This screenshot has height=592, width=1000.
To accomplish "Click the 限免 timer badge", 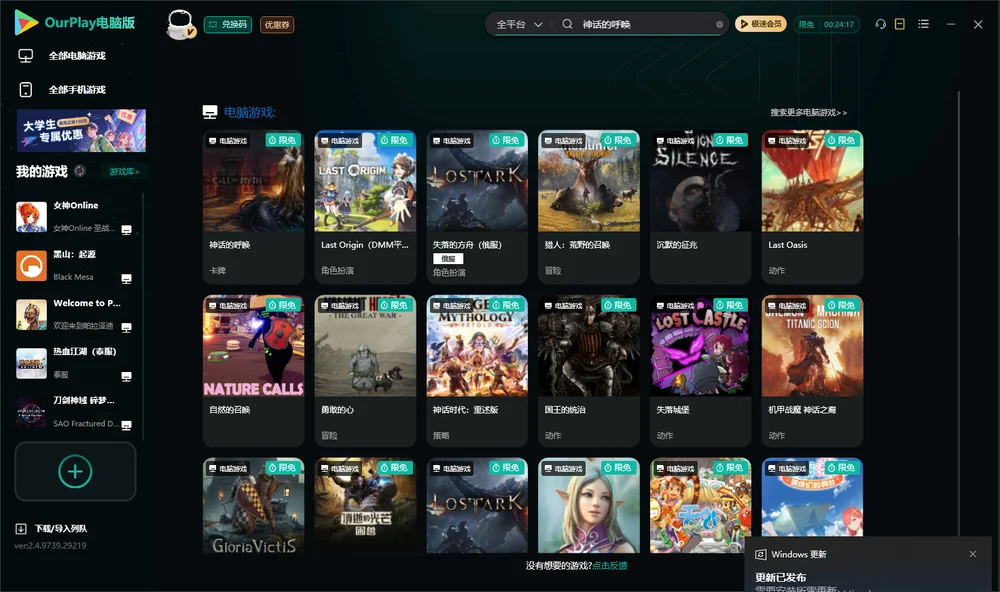I will pyautogui.click(x=826, y=24).
